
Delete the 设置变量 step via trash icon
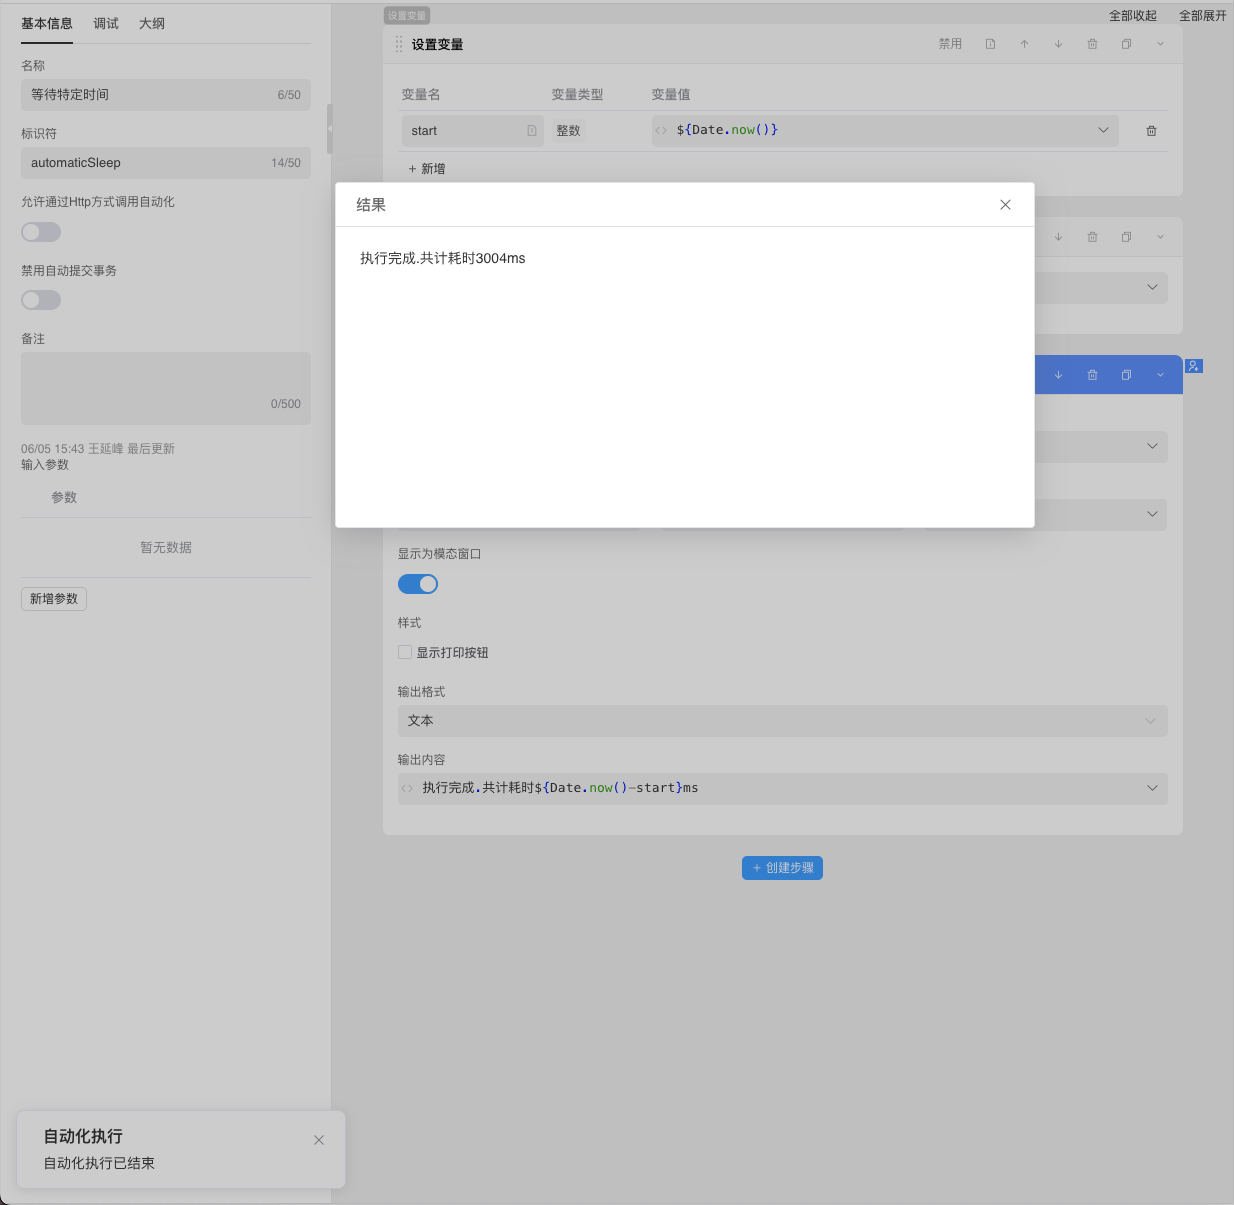coord(1092,44)
